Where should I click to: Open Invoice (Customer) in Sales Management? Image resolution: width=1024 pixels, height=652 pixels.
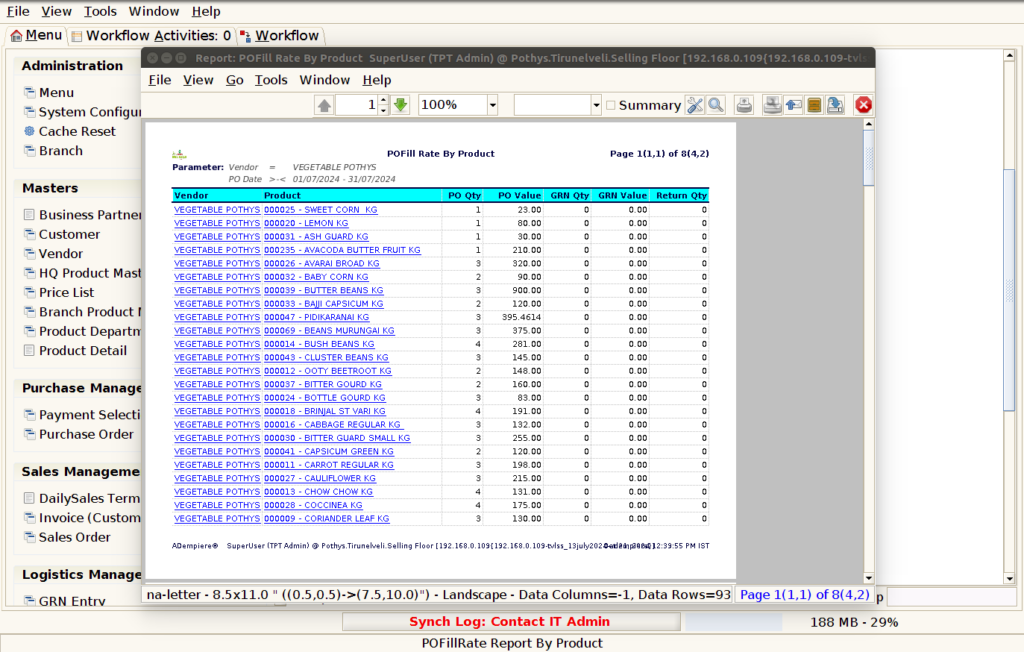82,518
